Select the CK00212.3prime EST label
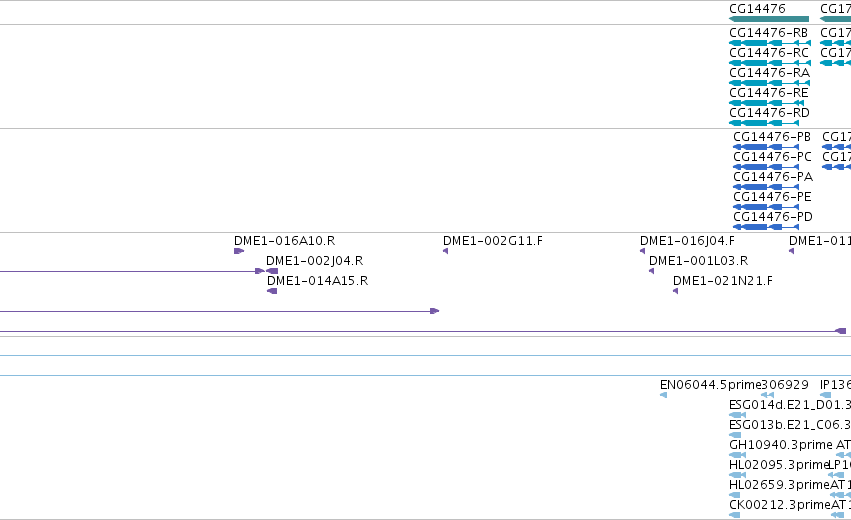Viewport: 851px width, 520px height. [x=780, y=505]
